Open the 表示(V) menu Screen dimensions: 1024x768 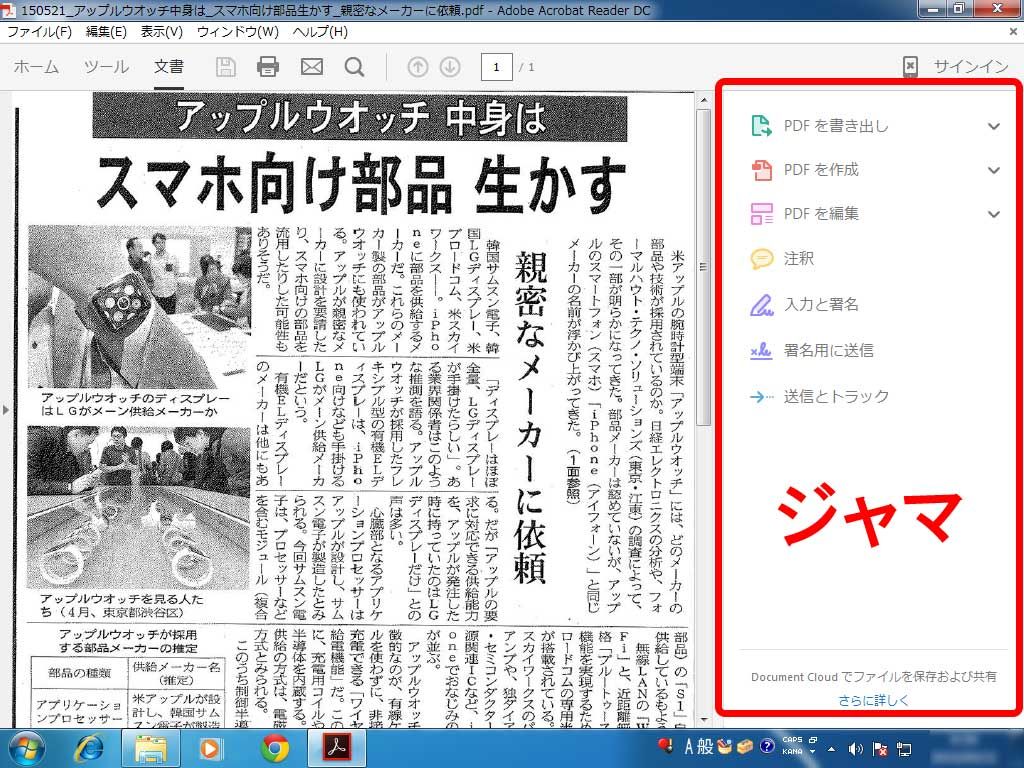[x=161, y=31]
